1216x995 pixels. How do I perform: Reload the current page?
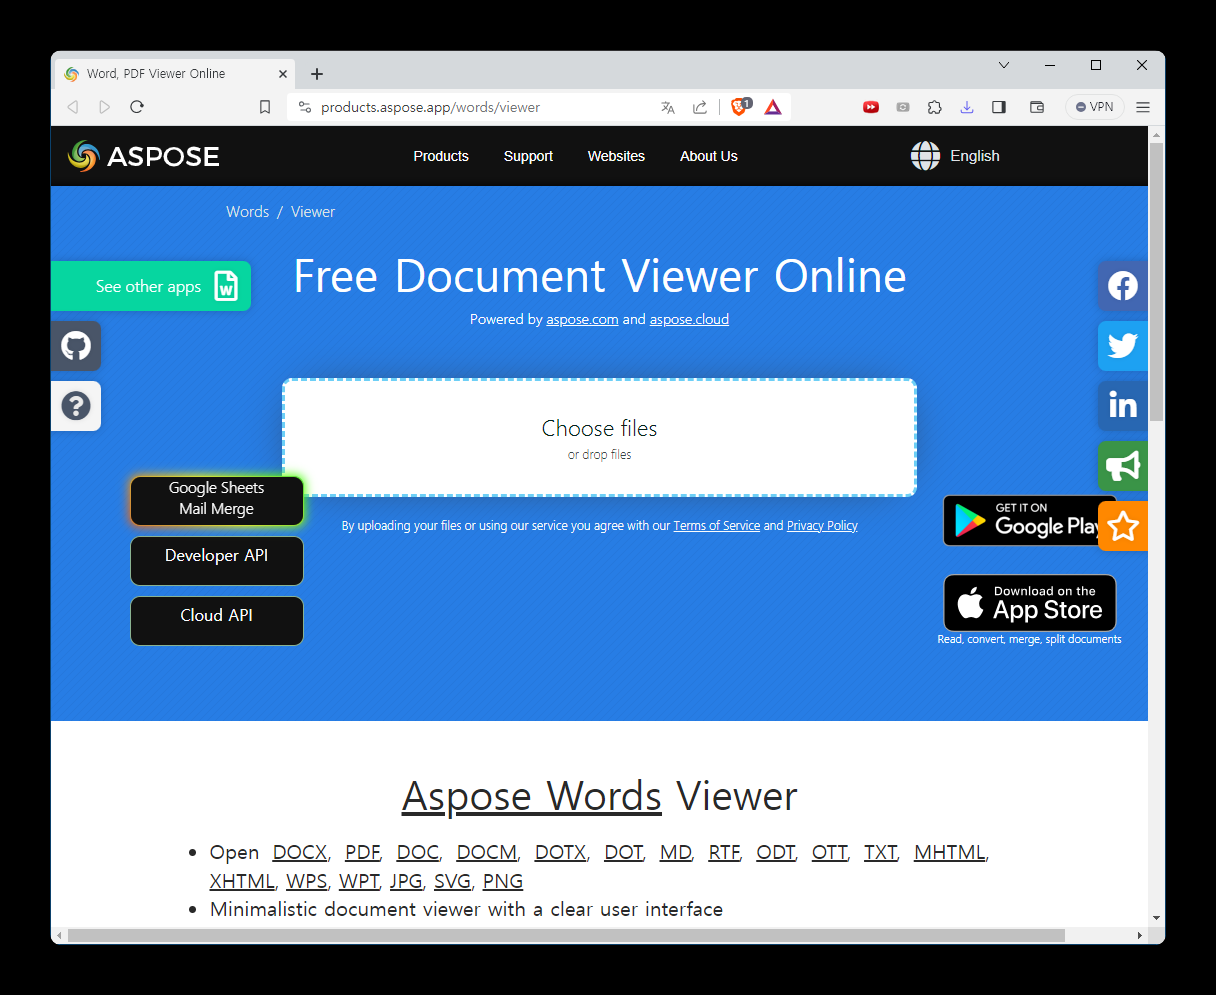coord(137,107)
